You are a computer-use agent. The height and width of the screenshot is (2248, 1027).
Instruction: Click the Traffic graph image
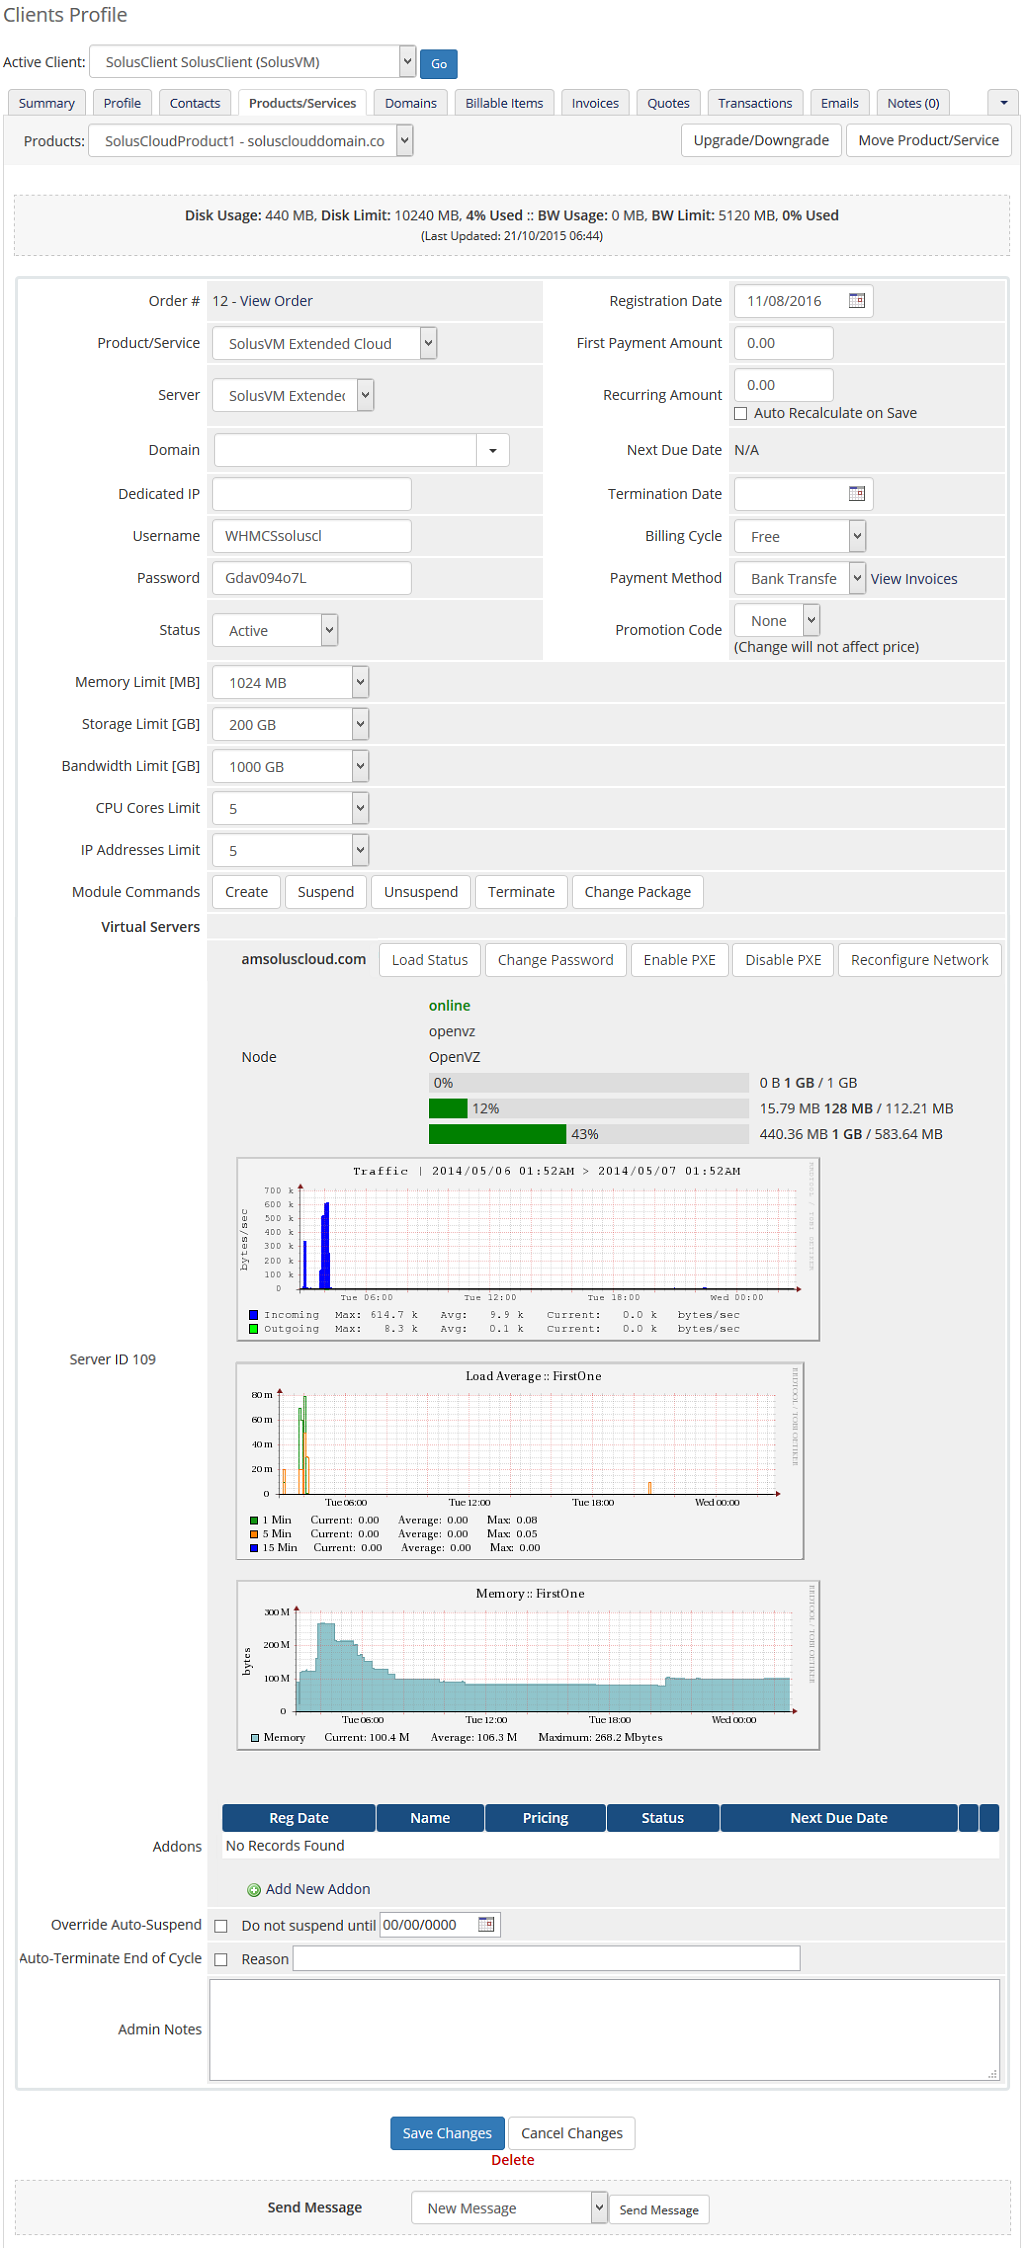pos(528,1249)
